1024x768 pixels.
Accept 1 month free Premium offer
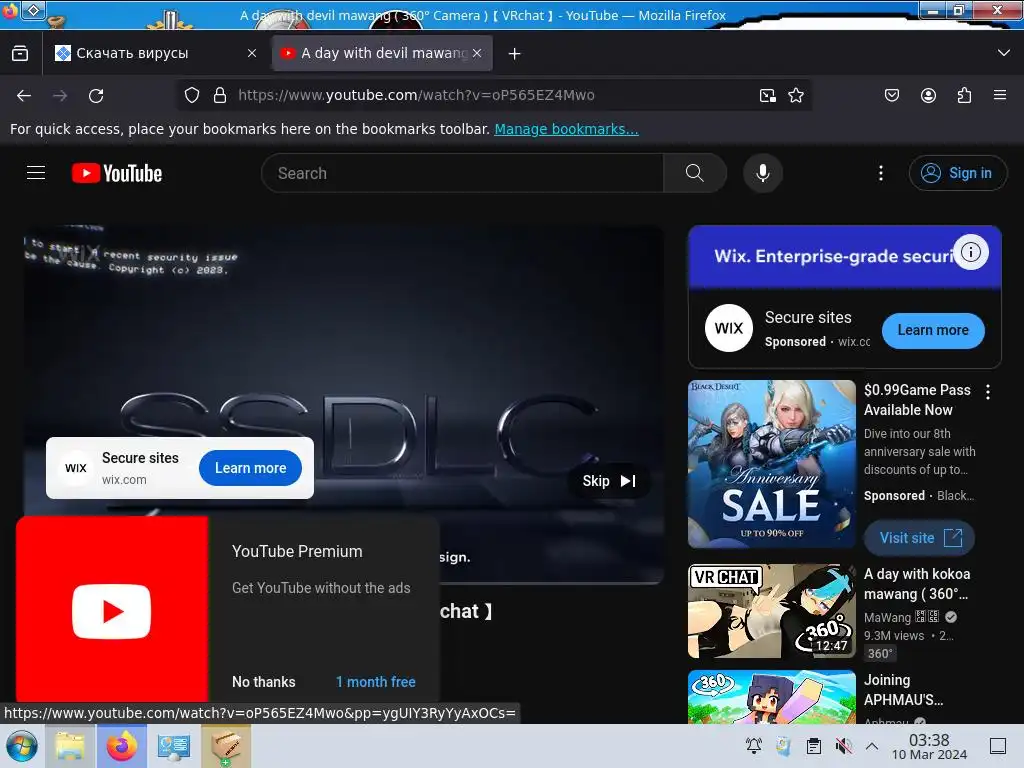point(376,681)
